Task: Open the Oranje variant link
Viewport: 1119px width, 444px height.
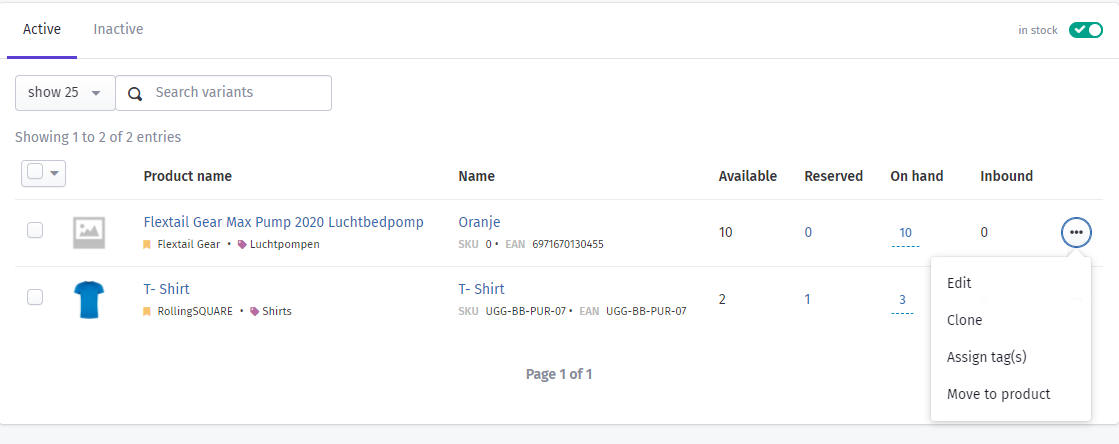Action: (x=480, y=222)
